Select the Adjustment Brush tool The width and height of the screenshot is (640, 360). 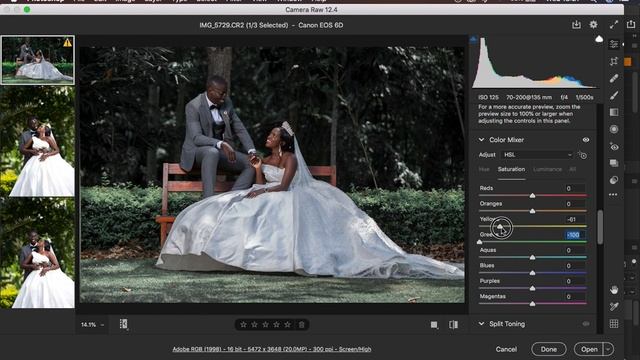613,95
